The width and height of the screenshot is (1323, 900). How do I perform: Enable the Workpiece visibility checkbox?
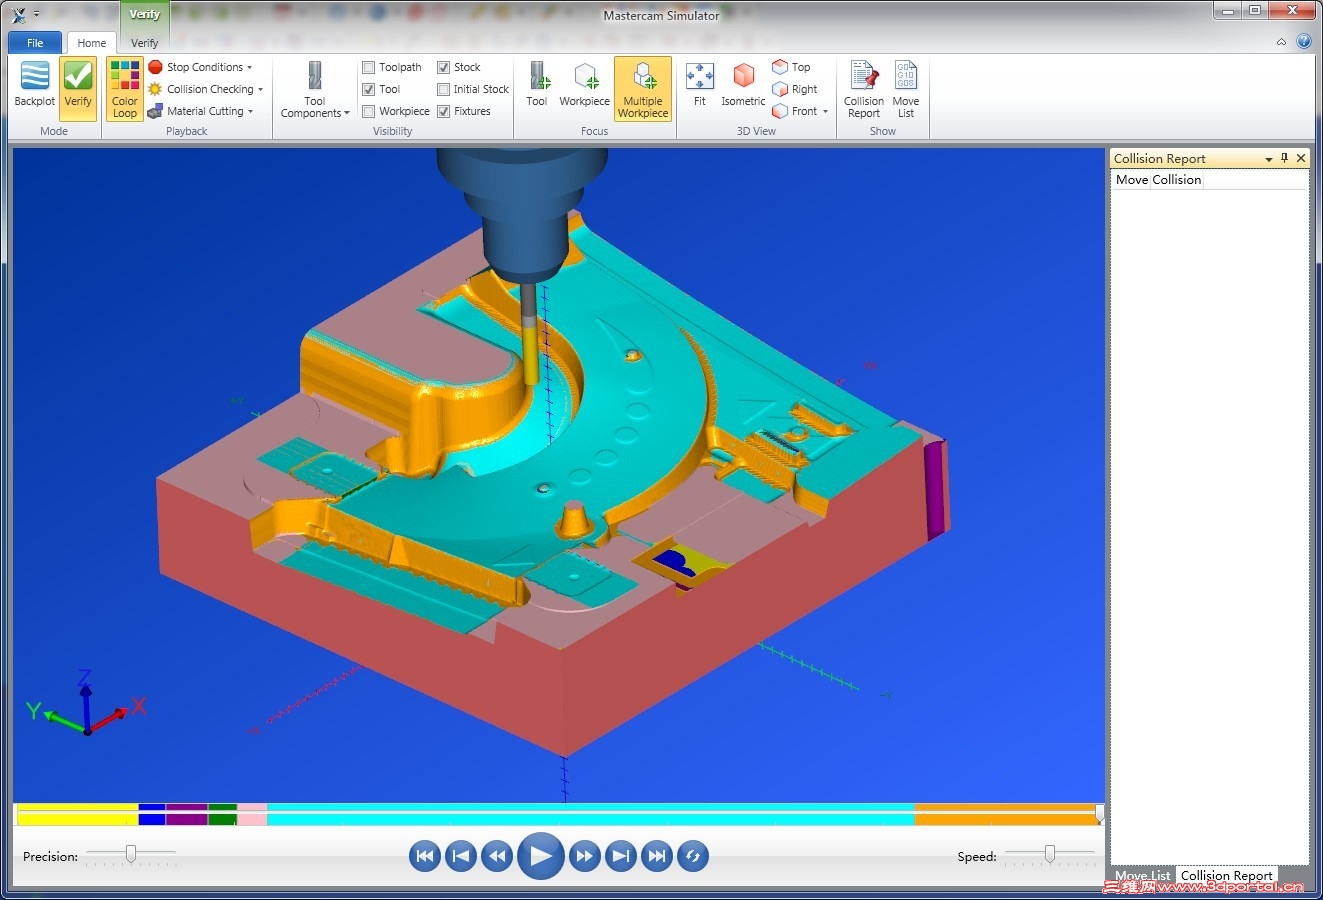click(369, 111)
